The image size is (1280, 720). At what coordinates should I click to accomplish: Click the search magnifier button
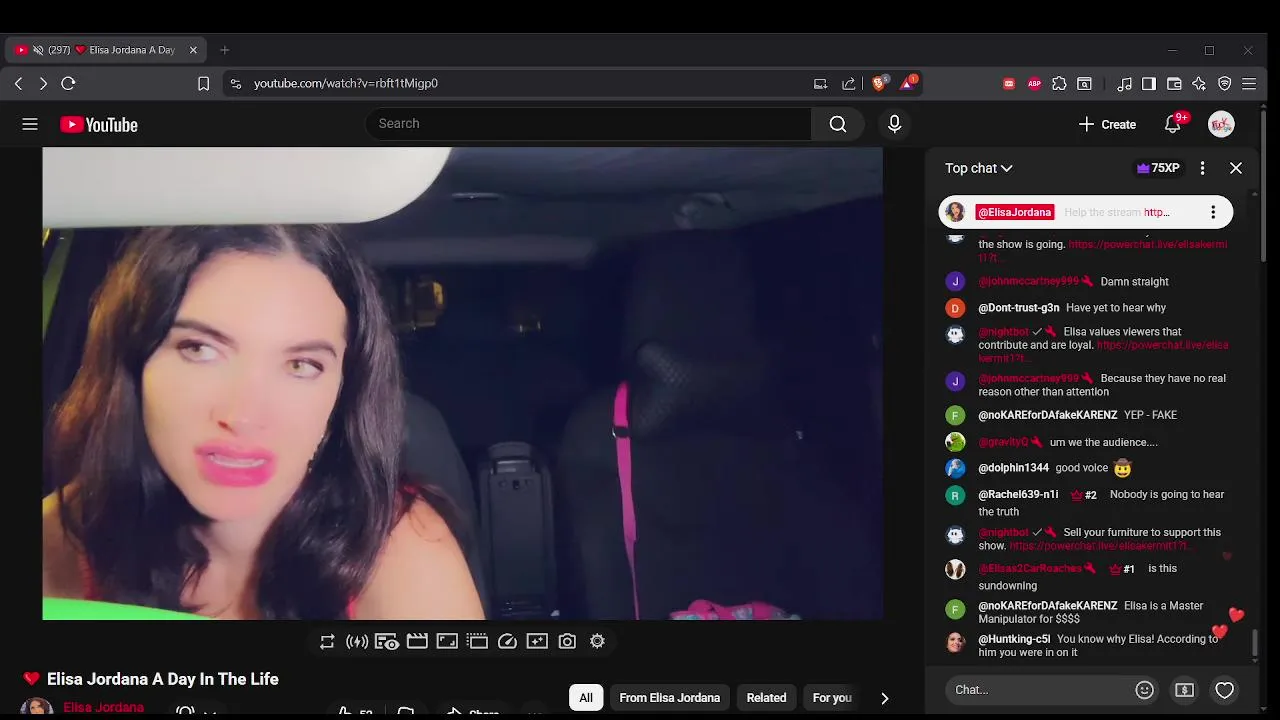[838, 124]
